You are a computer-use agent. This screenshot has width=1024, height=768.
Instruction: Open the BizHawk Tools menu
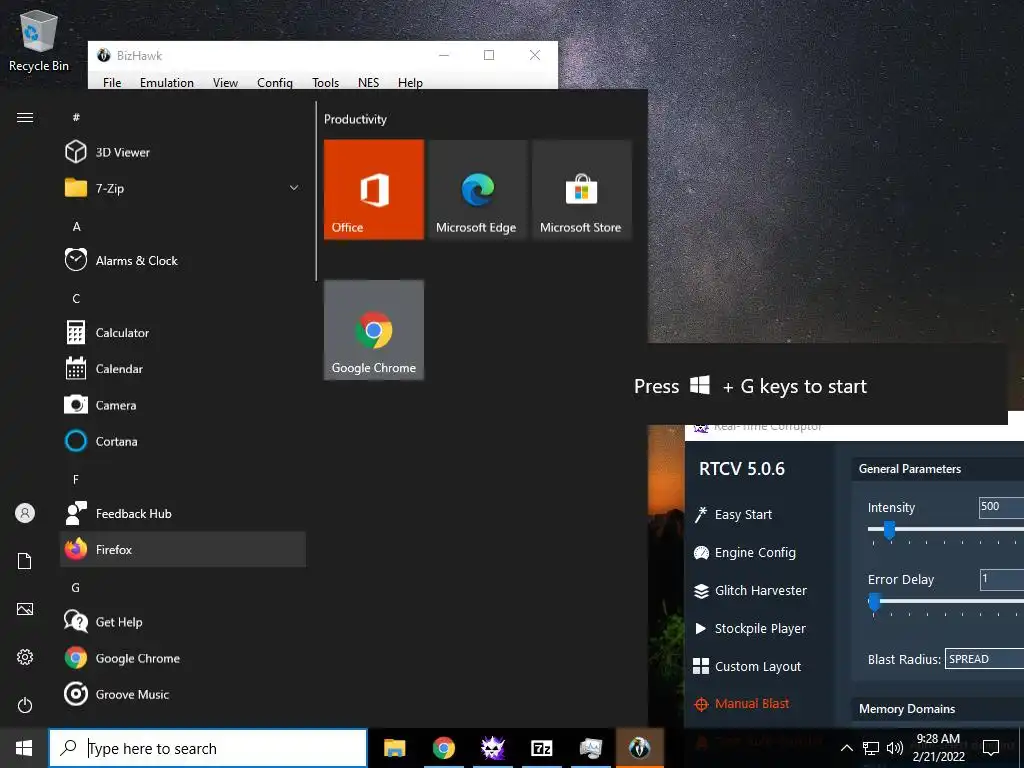pyautogui.click(x=325, y=82)
